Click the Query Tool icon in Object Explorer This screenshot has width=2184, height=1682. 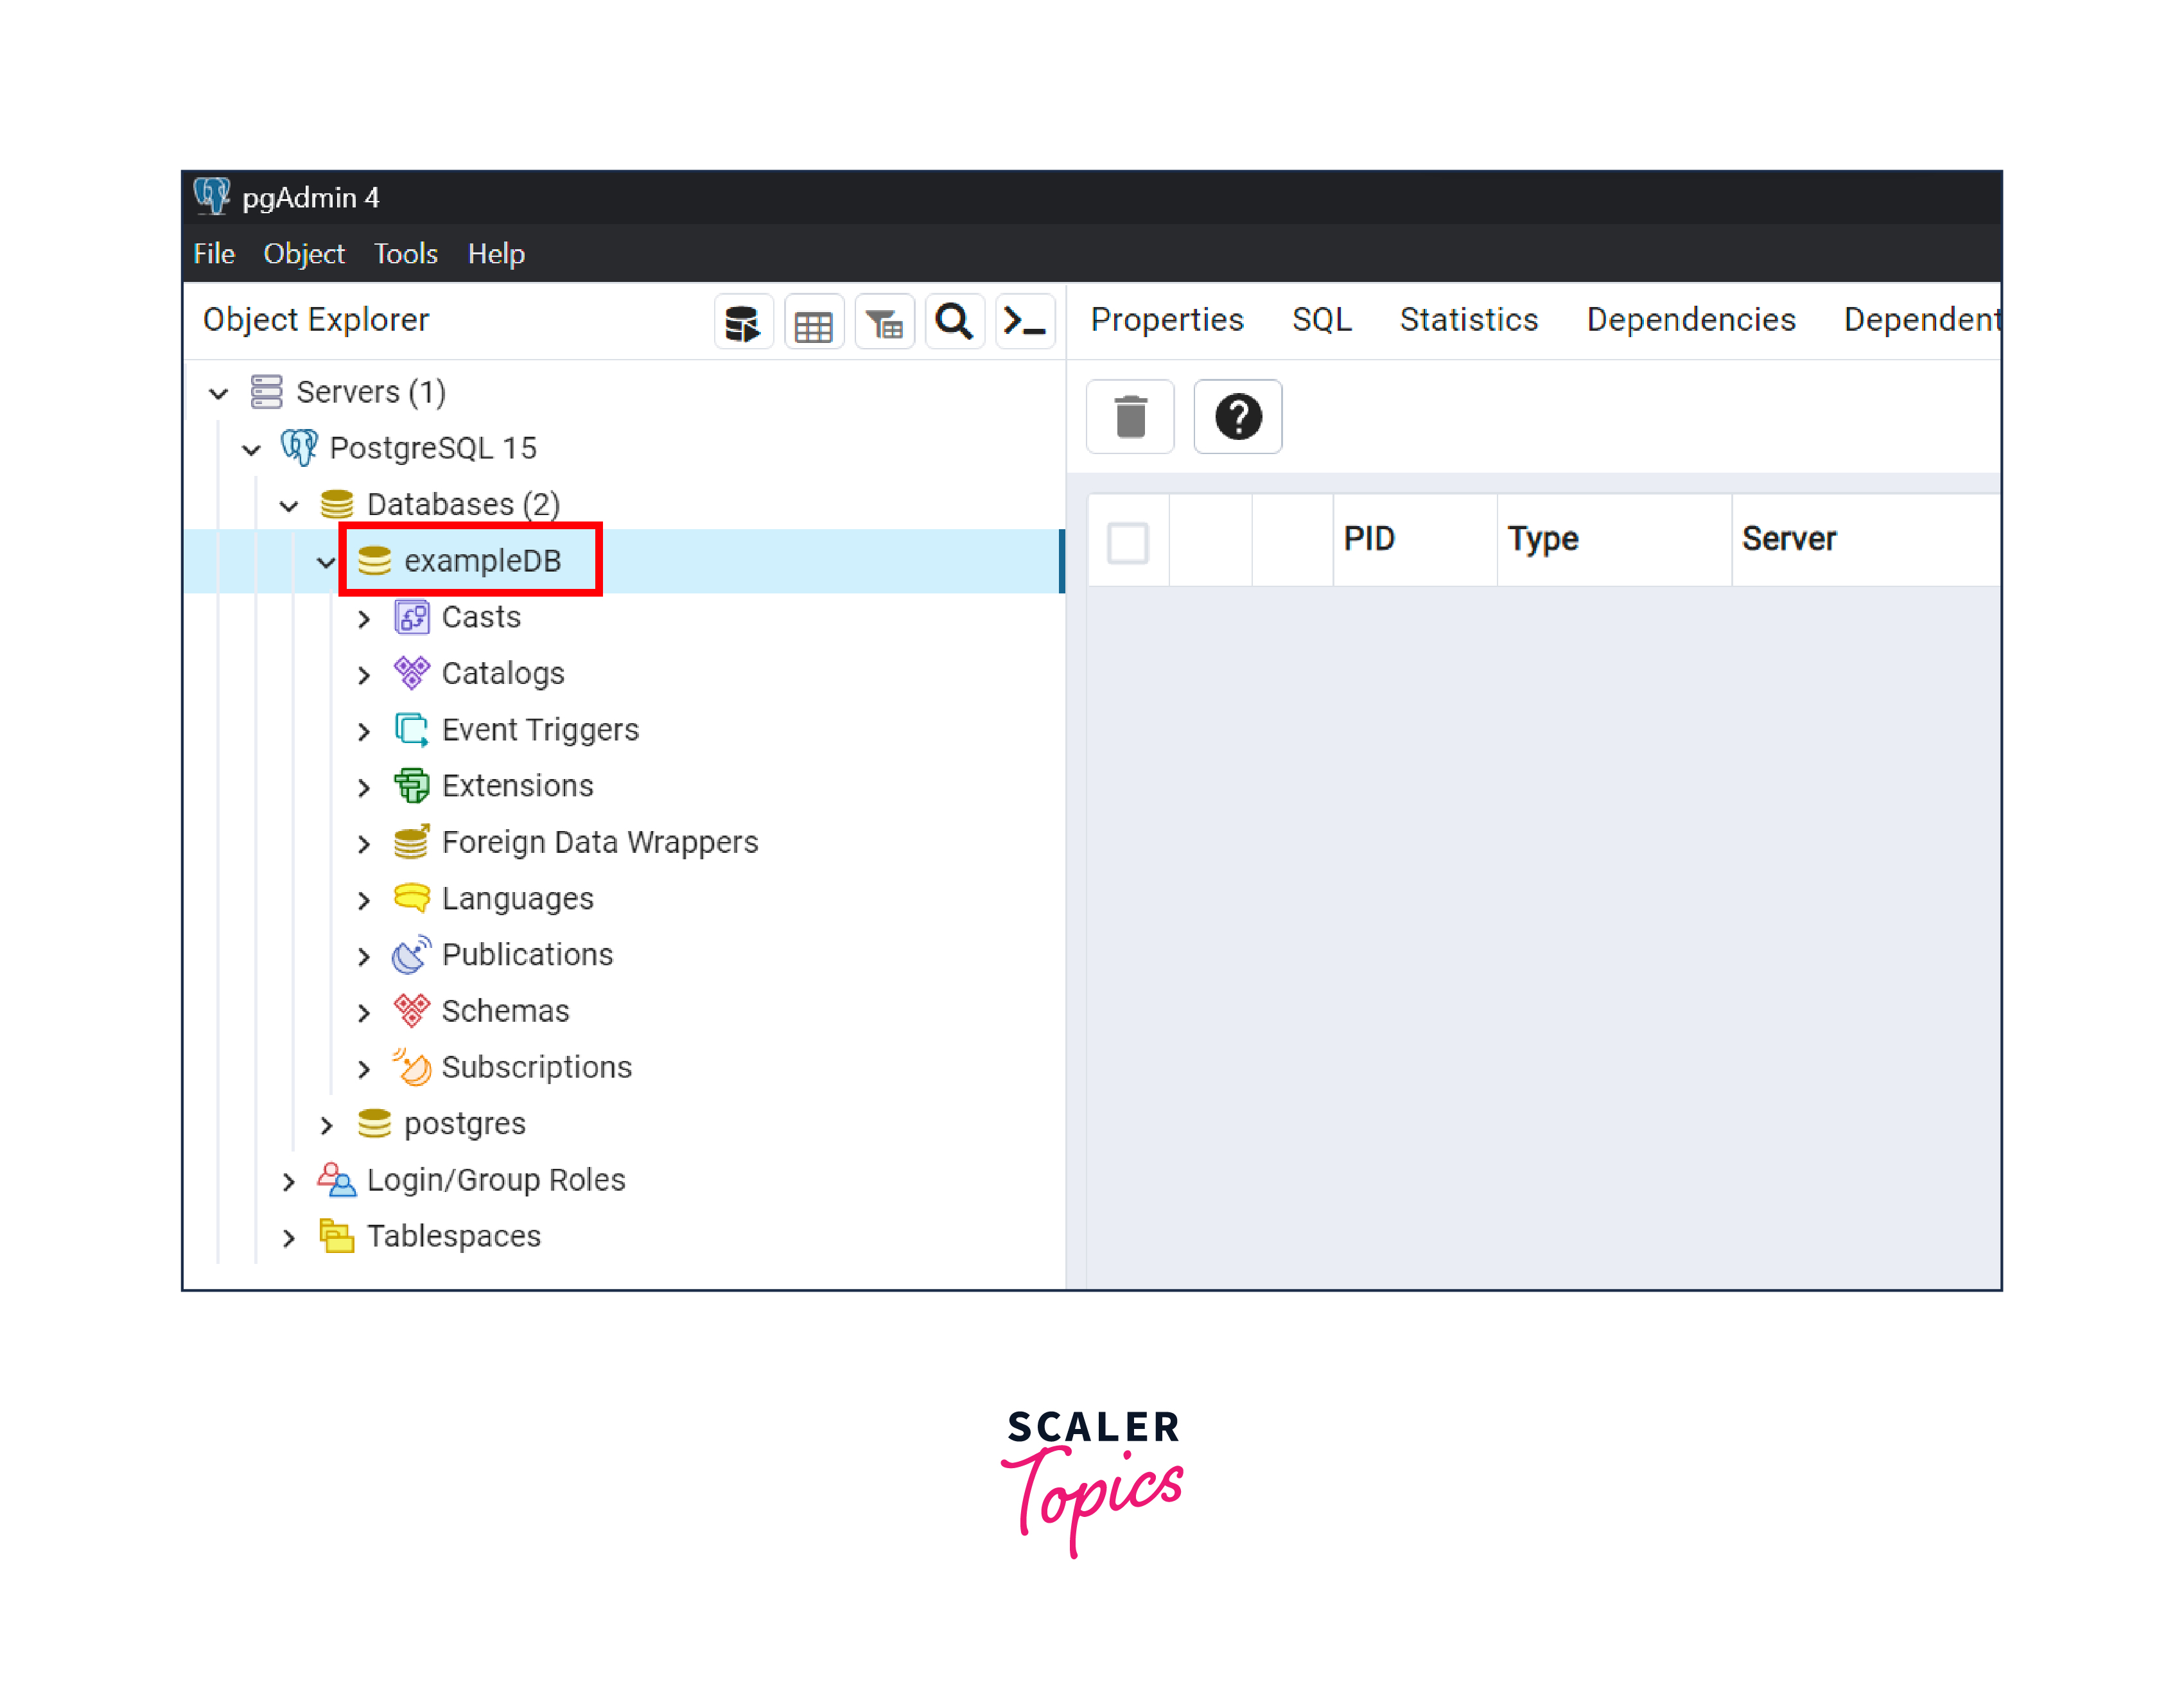[x=743, y=322]
